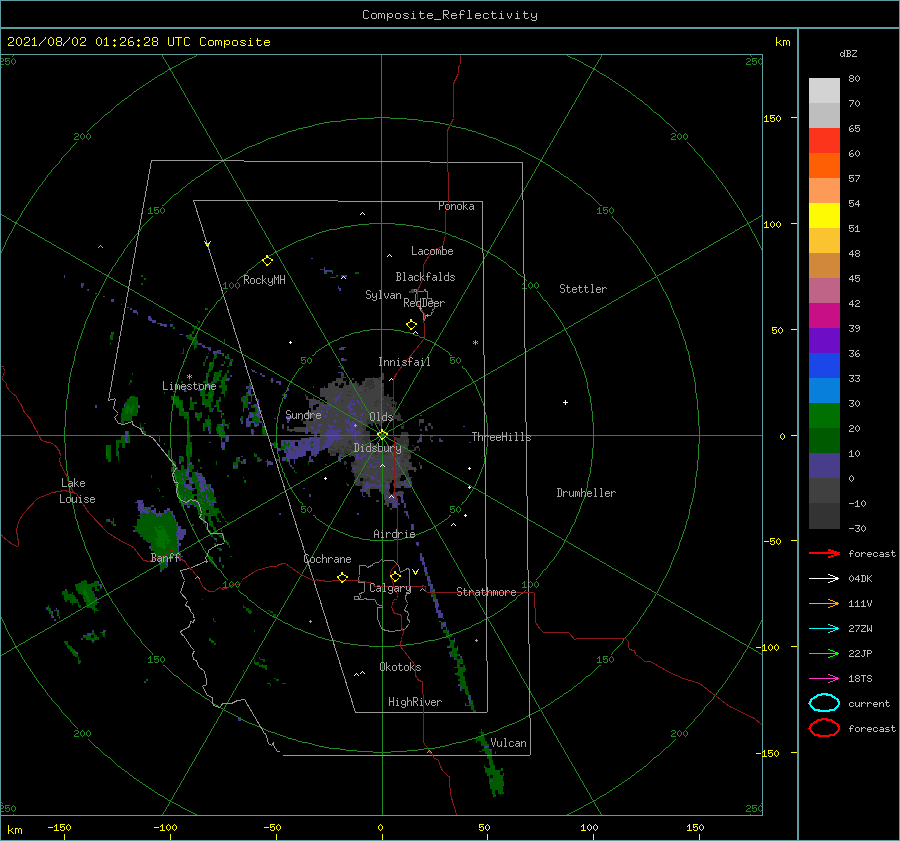This screenshot has width=900, height=841.
Task: Click the red forecast arrow icon
Action: pyautogui.click(x=824, y=553)
